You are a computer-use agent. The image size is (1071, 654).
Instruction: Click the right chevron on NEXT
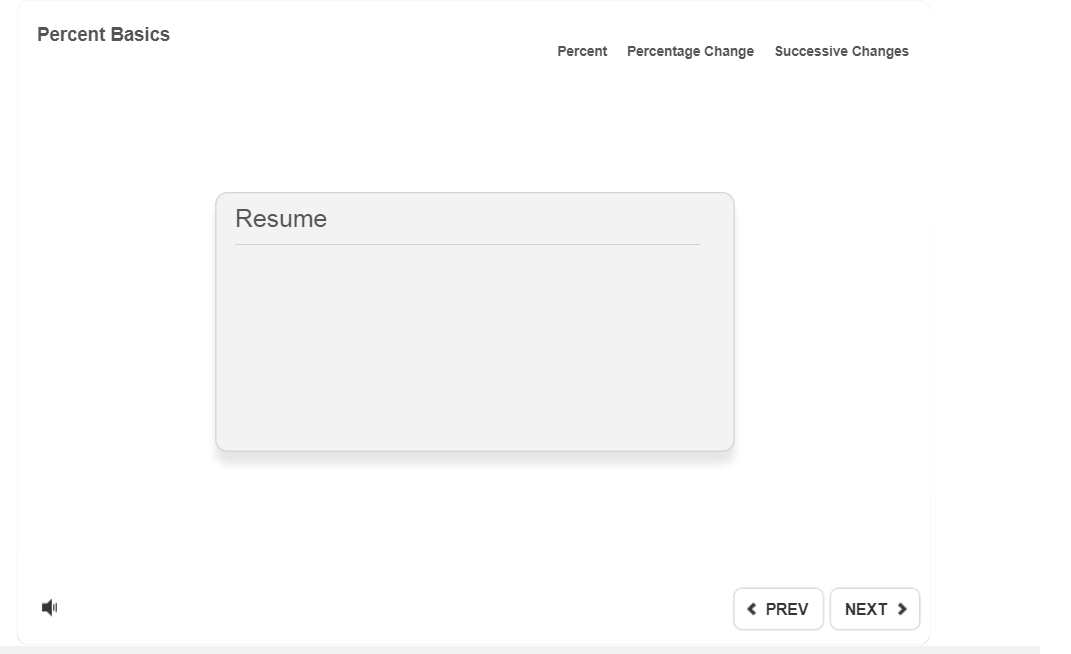(902, 610)
